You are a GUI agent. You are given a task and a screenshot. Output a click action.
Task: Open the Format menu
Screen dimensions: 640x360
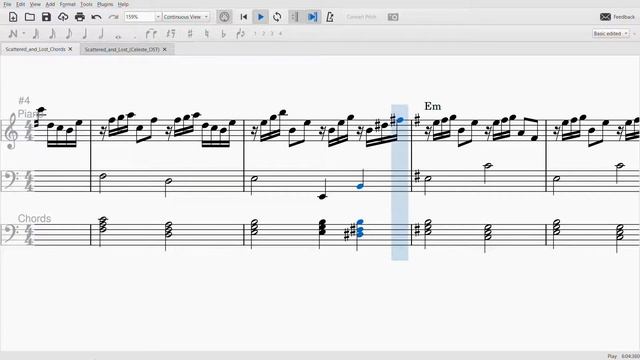point(67,4)
